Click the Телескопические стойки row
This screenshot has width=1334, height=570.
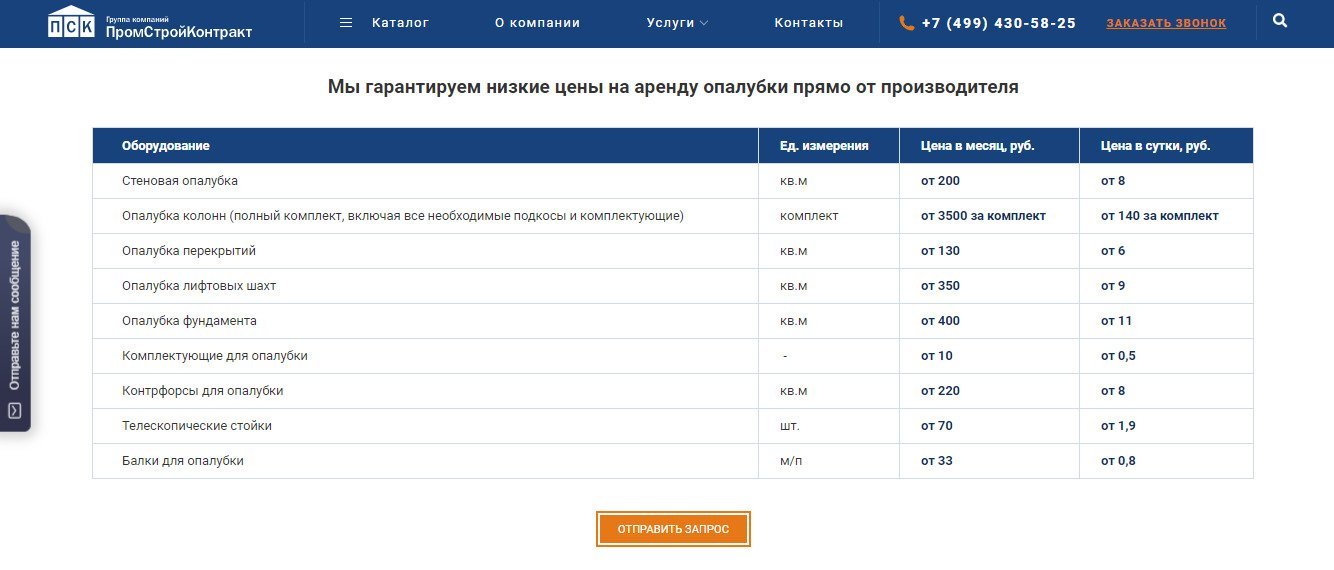pyautogui.click(x=197, y=426)
